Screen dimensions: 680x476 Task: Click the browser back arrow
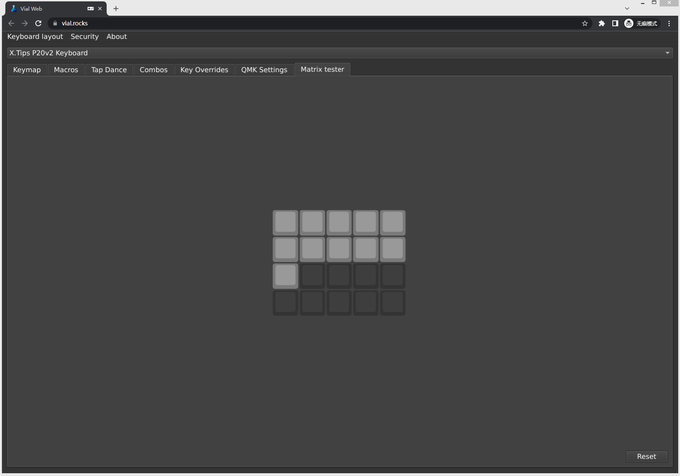pyautogui.click(x=11, y=23)
